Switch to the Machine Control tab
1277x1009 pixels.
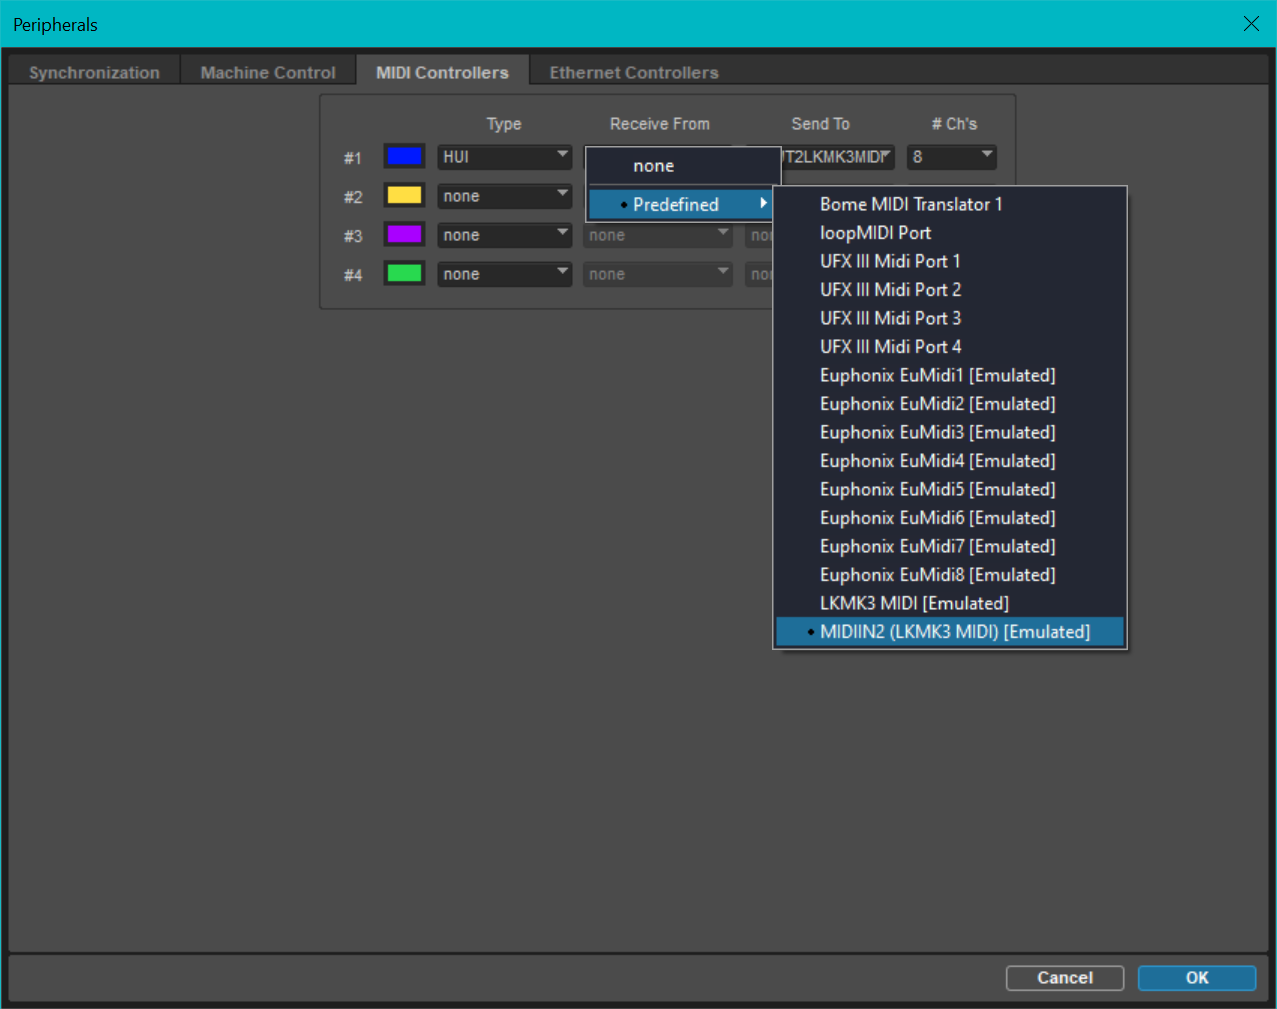tap(268, 72)
